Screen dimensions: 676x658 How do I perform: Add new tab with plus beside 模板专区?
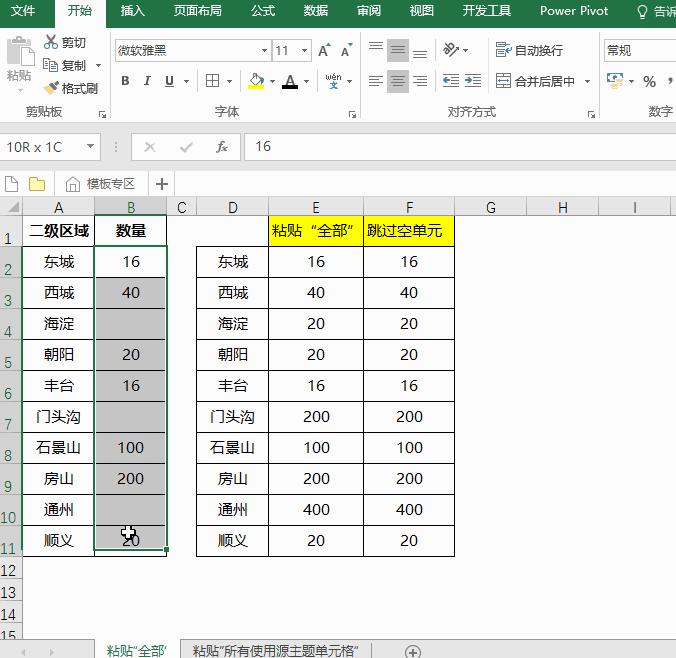[x=162, y=184]
